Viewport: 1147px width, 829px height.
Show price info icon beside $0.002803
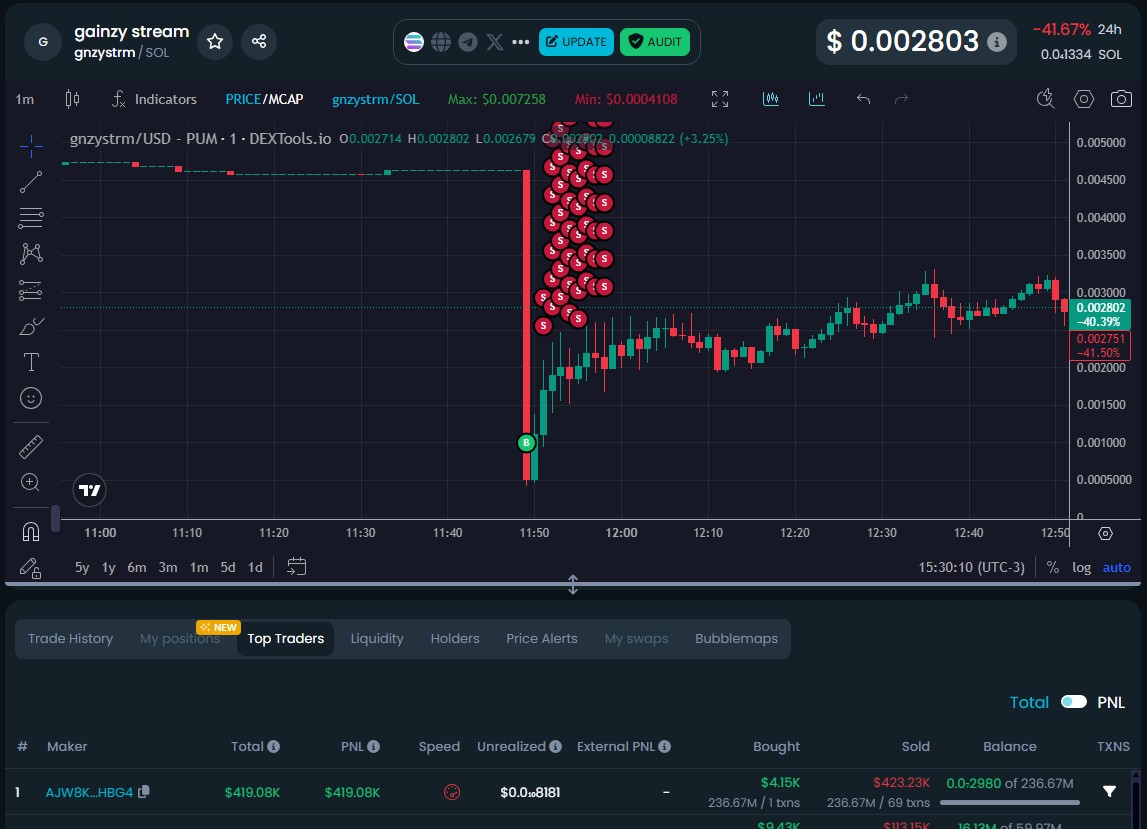(x=996, y=42)
